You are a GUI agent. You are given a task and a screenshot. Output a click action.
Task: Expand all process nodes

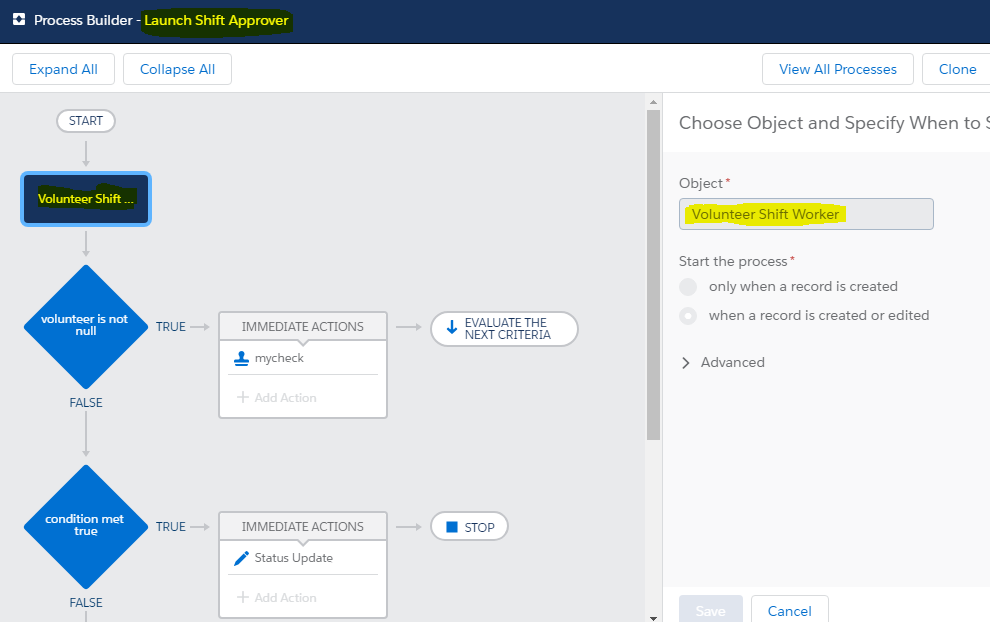pos(63,70)
